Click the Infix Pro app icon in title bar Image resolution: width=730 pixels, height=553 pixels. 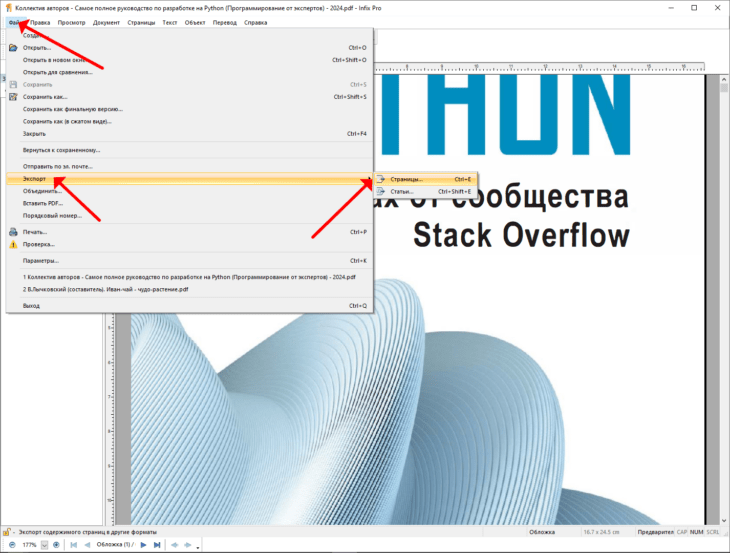click(8, 8)
